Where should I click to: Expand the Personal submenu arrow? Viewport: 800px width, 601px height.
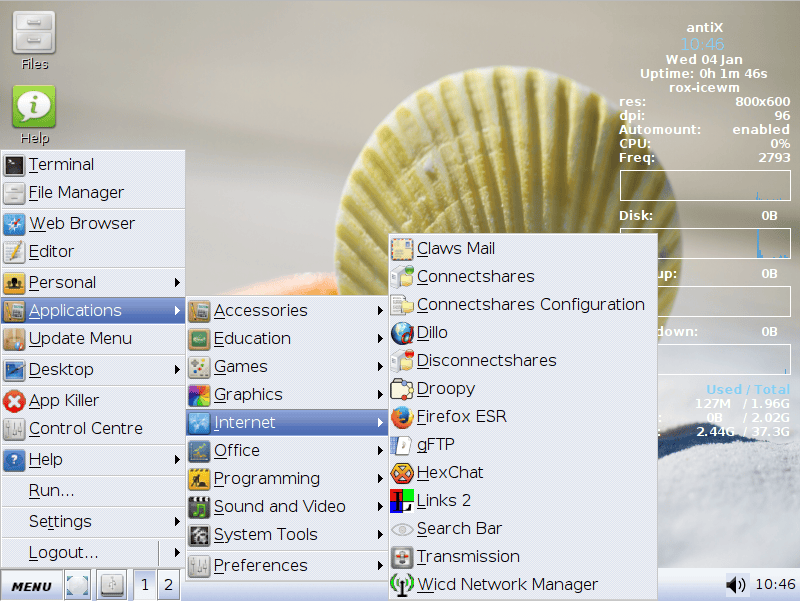click(x=177, y=283)
